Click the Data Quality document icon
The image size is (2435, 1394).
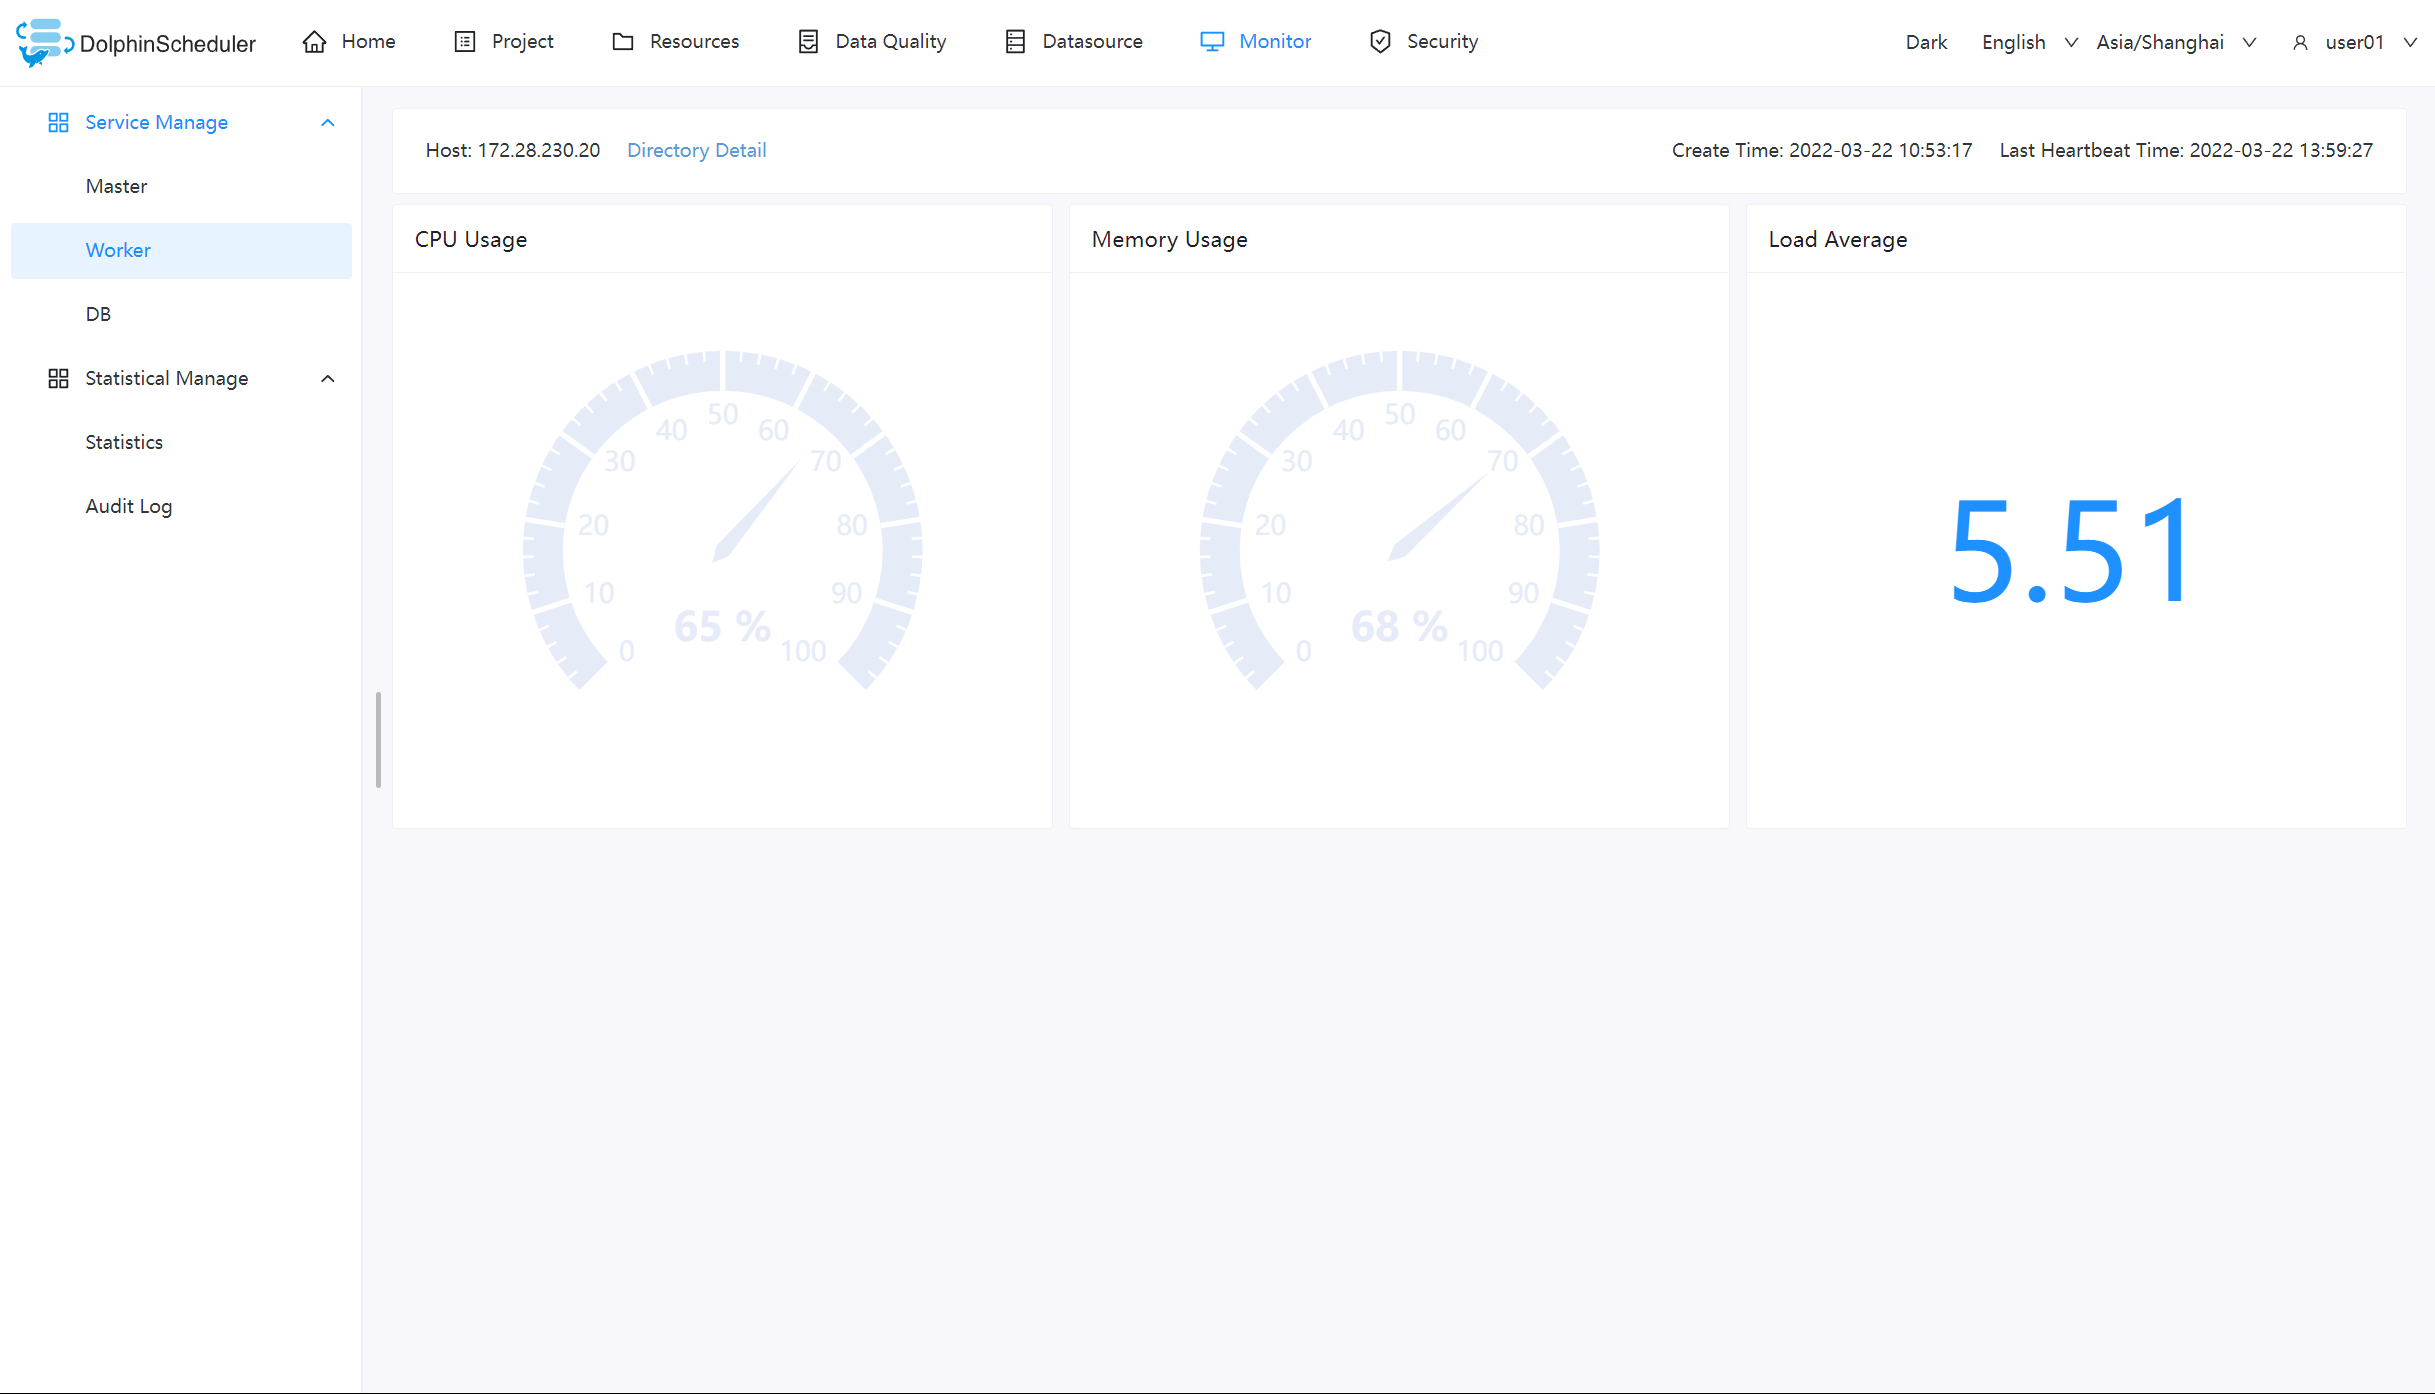click(808, 42)
